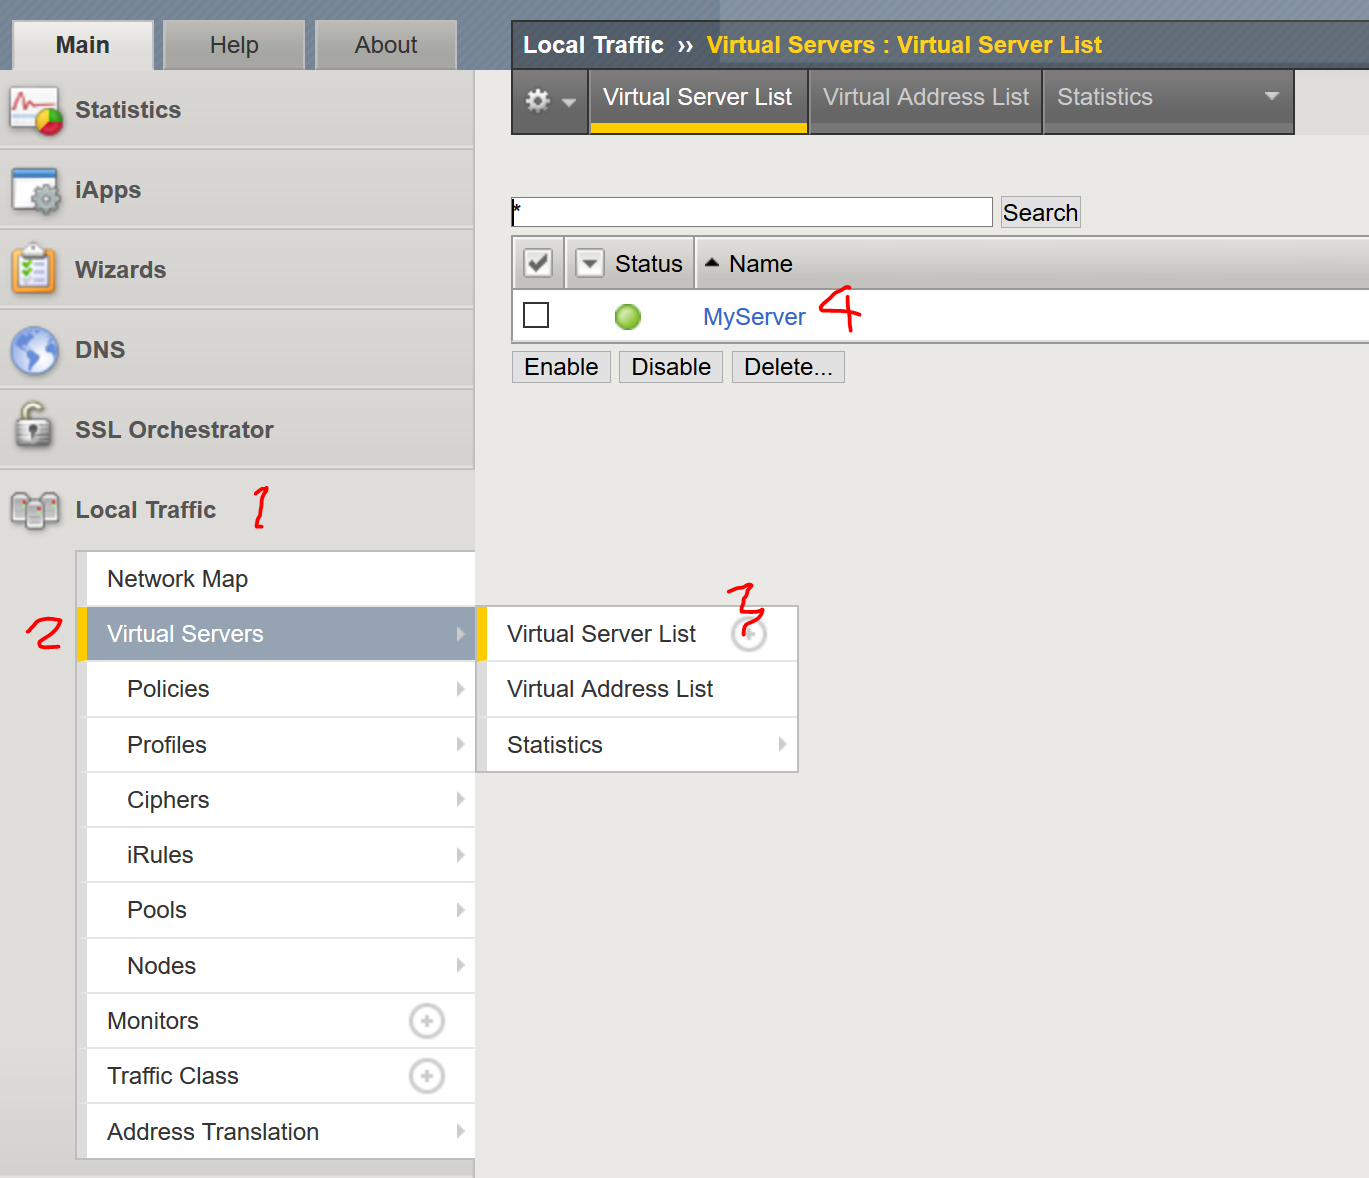Image resolution: width=1369 pixels, height=1178 pixels.
Task: Click the SSL Orchestrator padlock icon
Action: coord(34,427)
